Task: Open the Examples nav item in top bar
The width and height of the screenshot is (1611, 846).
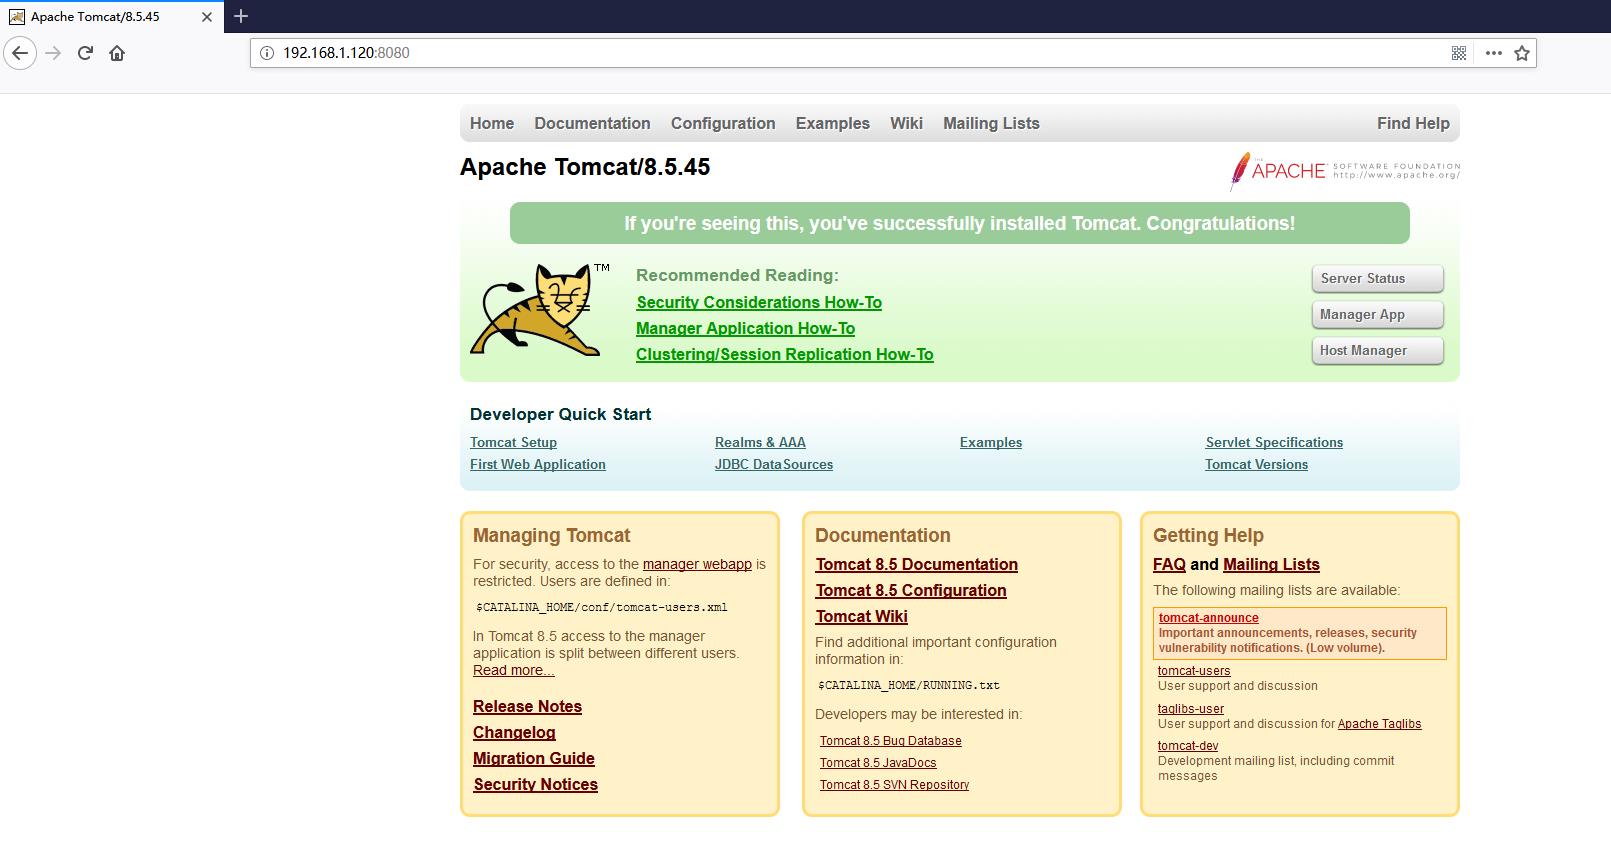Action: click(x=833, y=123)
